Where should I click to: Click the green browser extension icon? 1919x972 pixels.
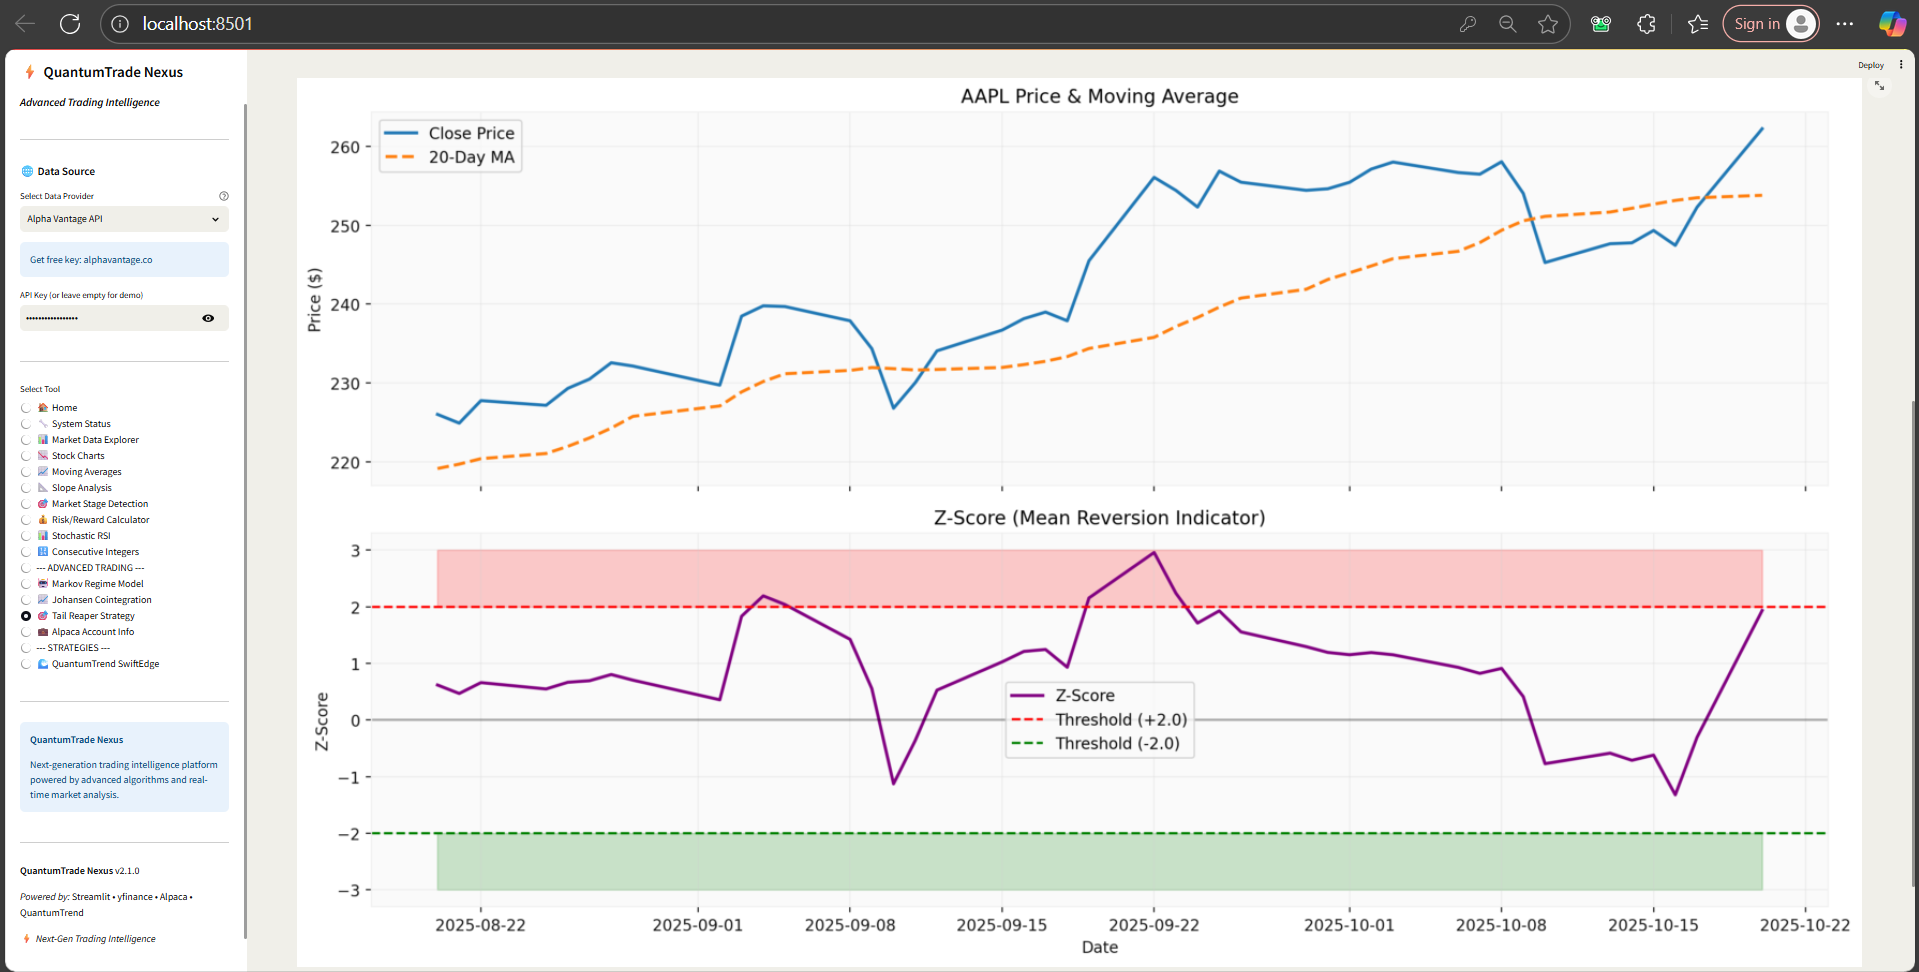tap(1600, 24)
